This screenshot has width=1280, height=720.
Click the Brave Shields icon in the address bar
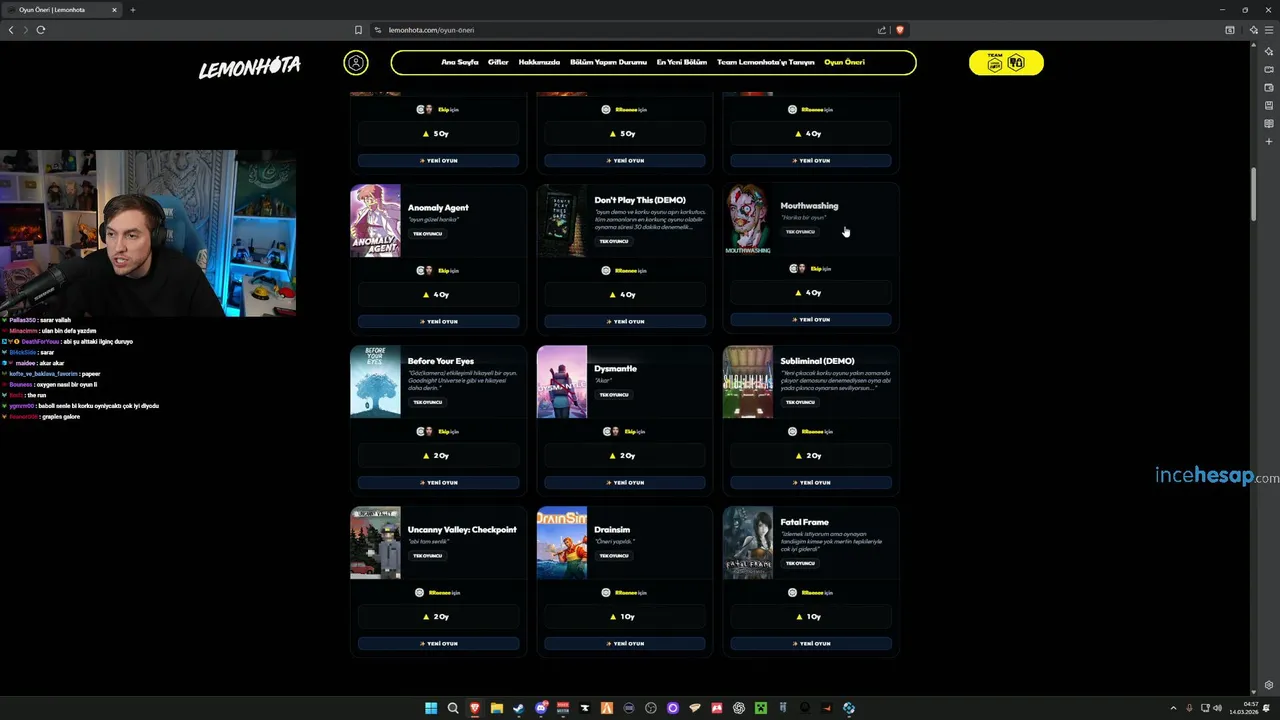(x=900, y=30)
